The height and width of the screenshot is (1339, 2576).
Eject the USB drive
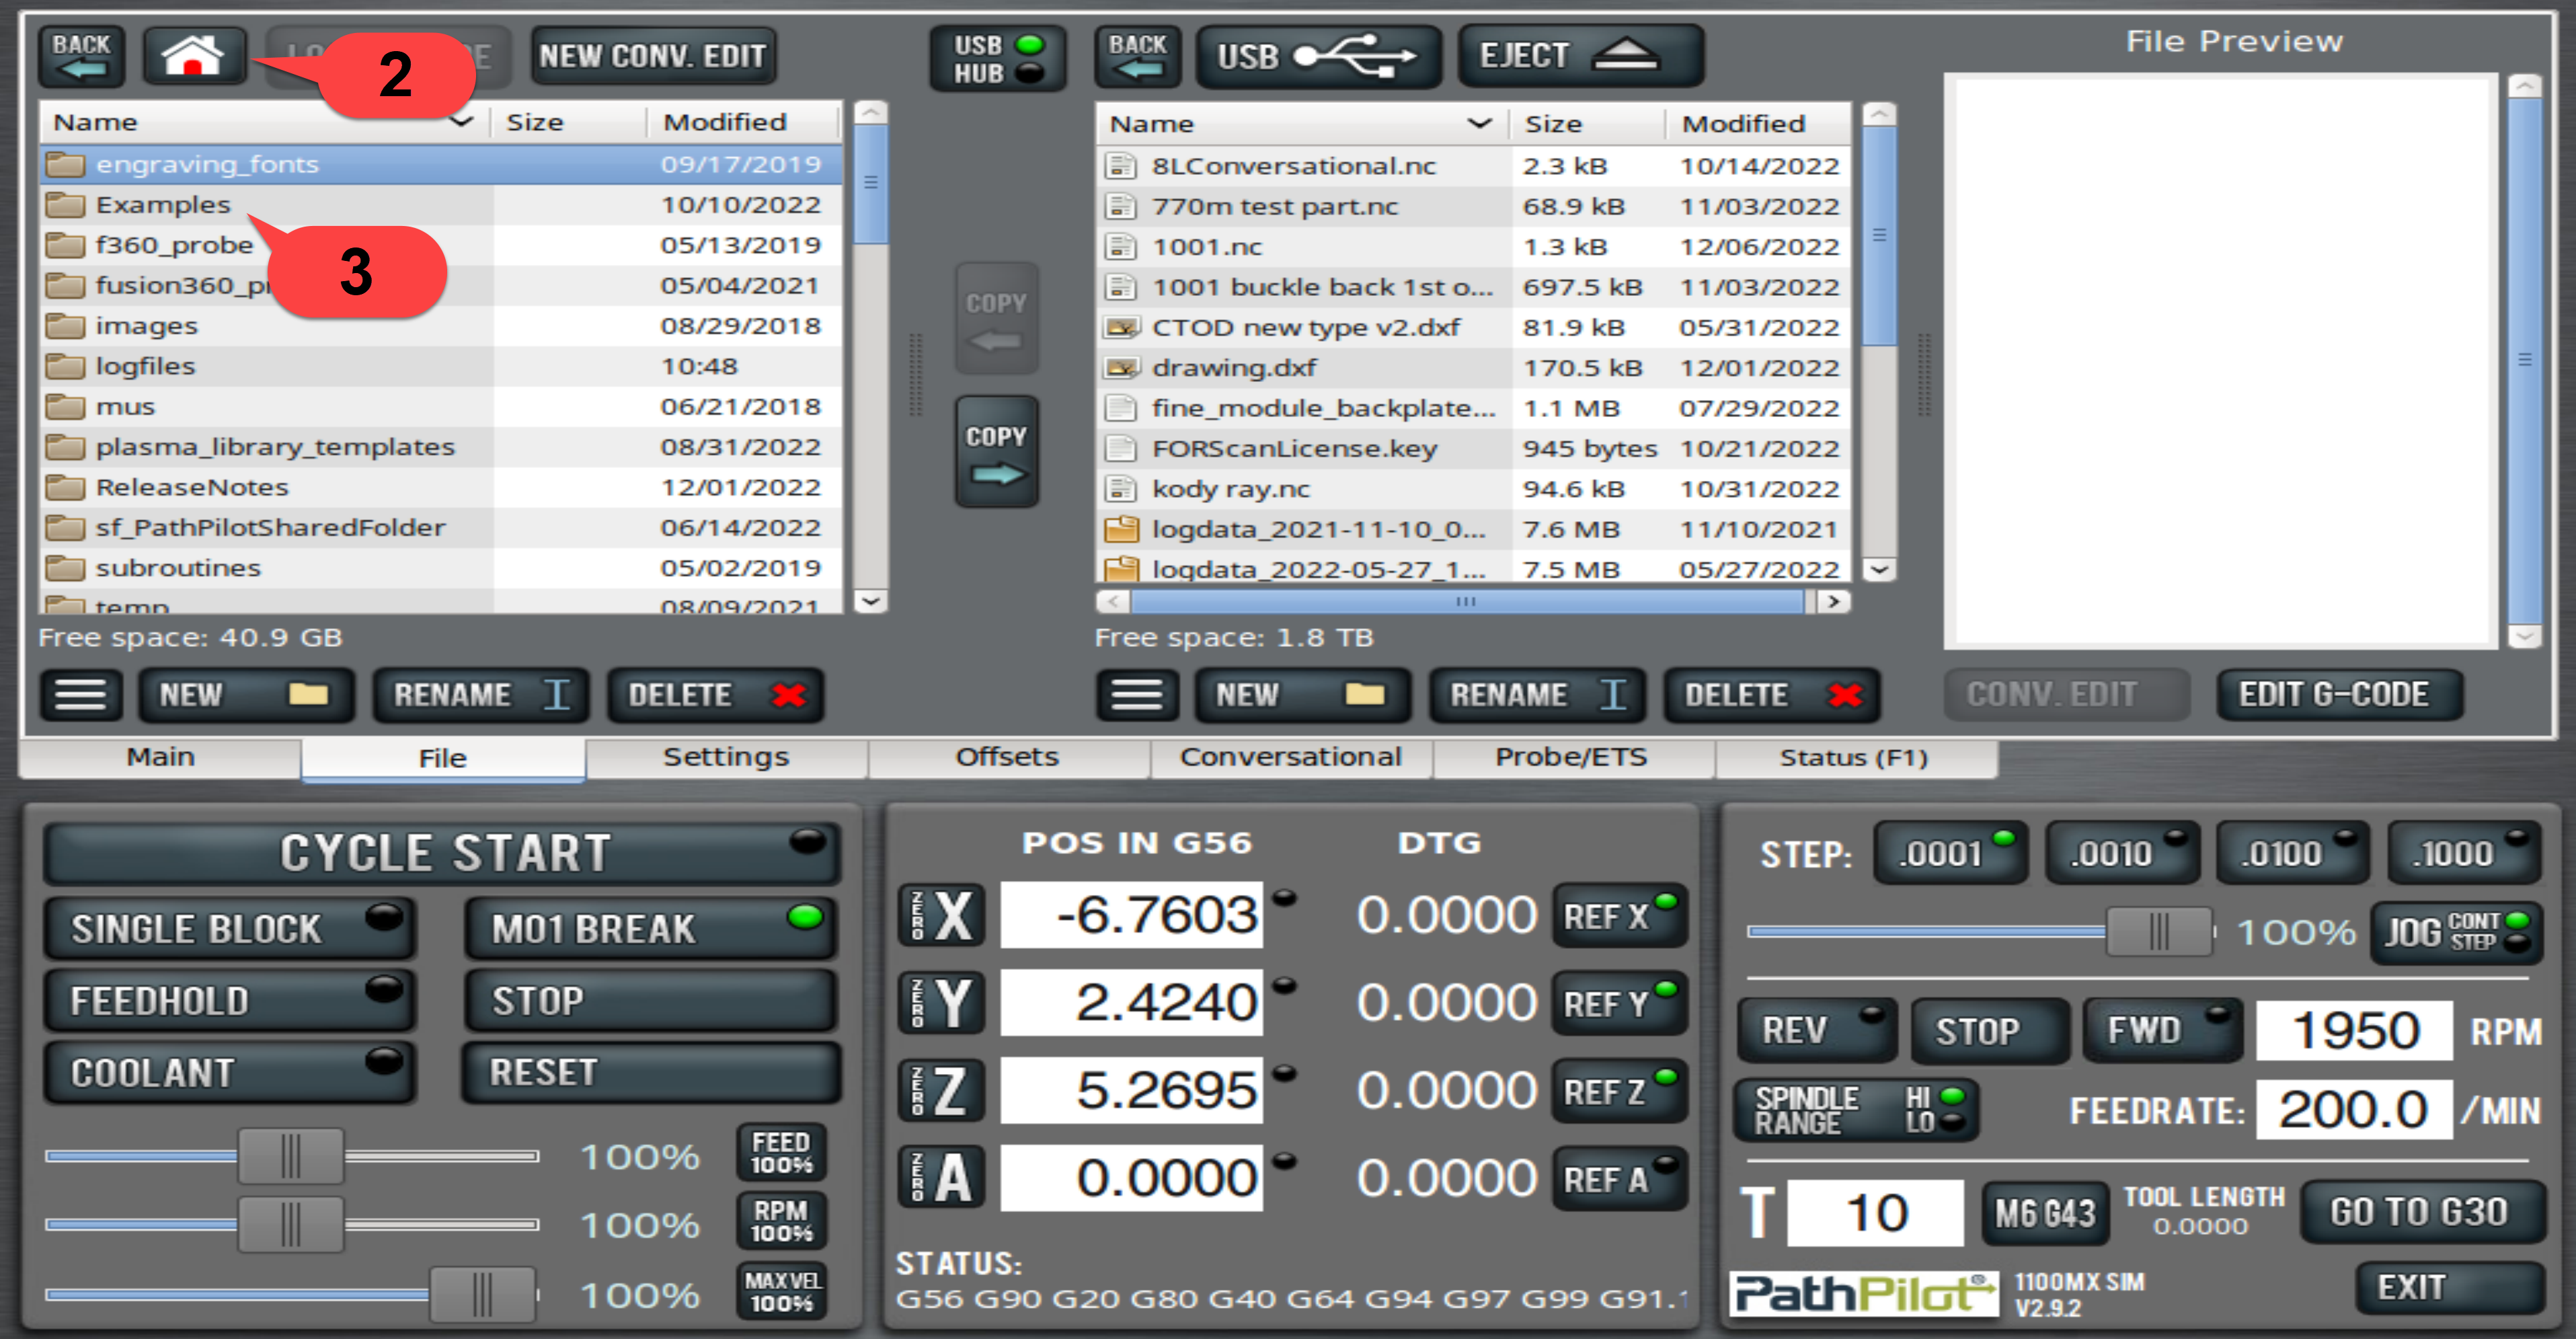[1579, 56]
